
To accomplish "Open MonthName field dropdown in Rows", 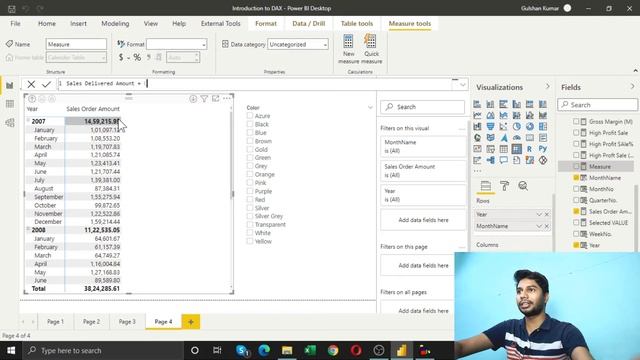I will pos(539,226).
